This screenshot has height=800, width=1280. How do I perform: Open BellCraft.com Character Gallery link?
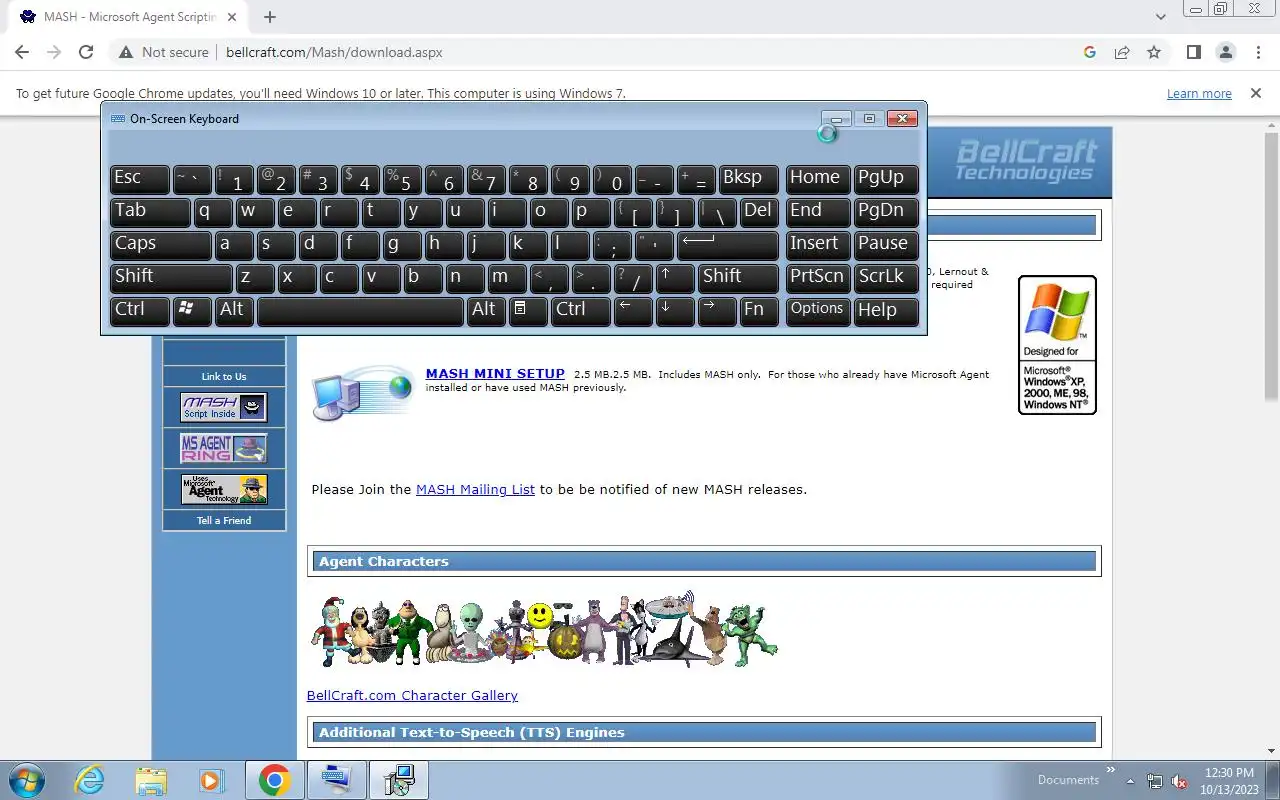point(412,695)
